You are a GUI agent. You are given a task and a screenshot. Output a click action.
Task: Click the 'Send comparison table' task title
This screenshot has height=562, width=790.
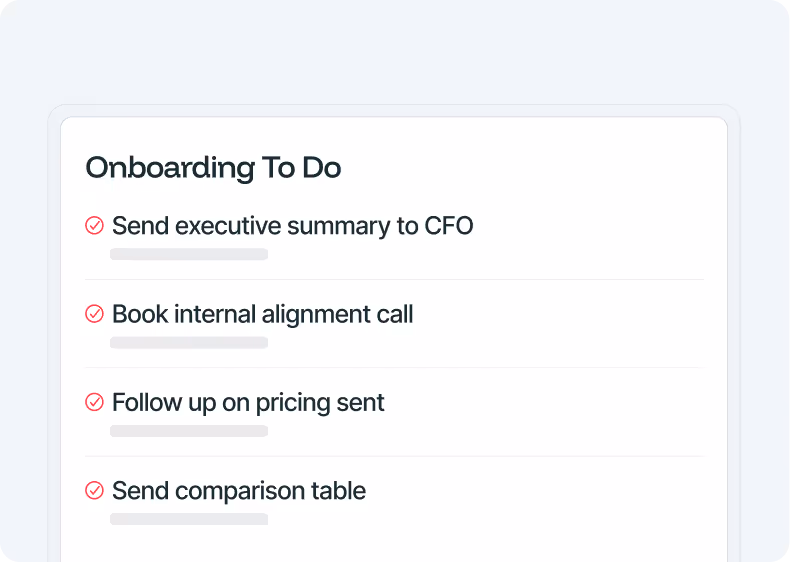pyautogui.click(x=239, y=490)
